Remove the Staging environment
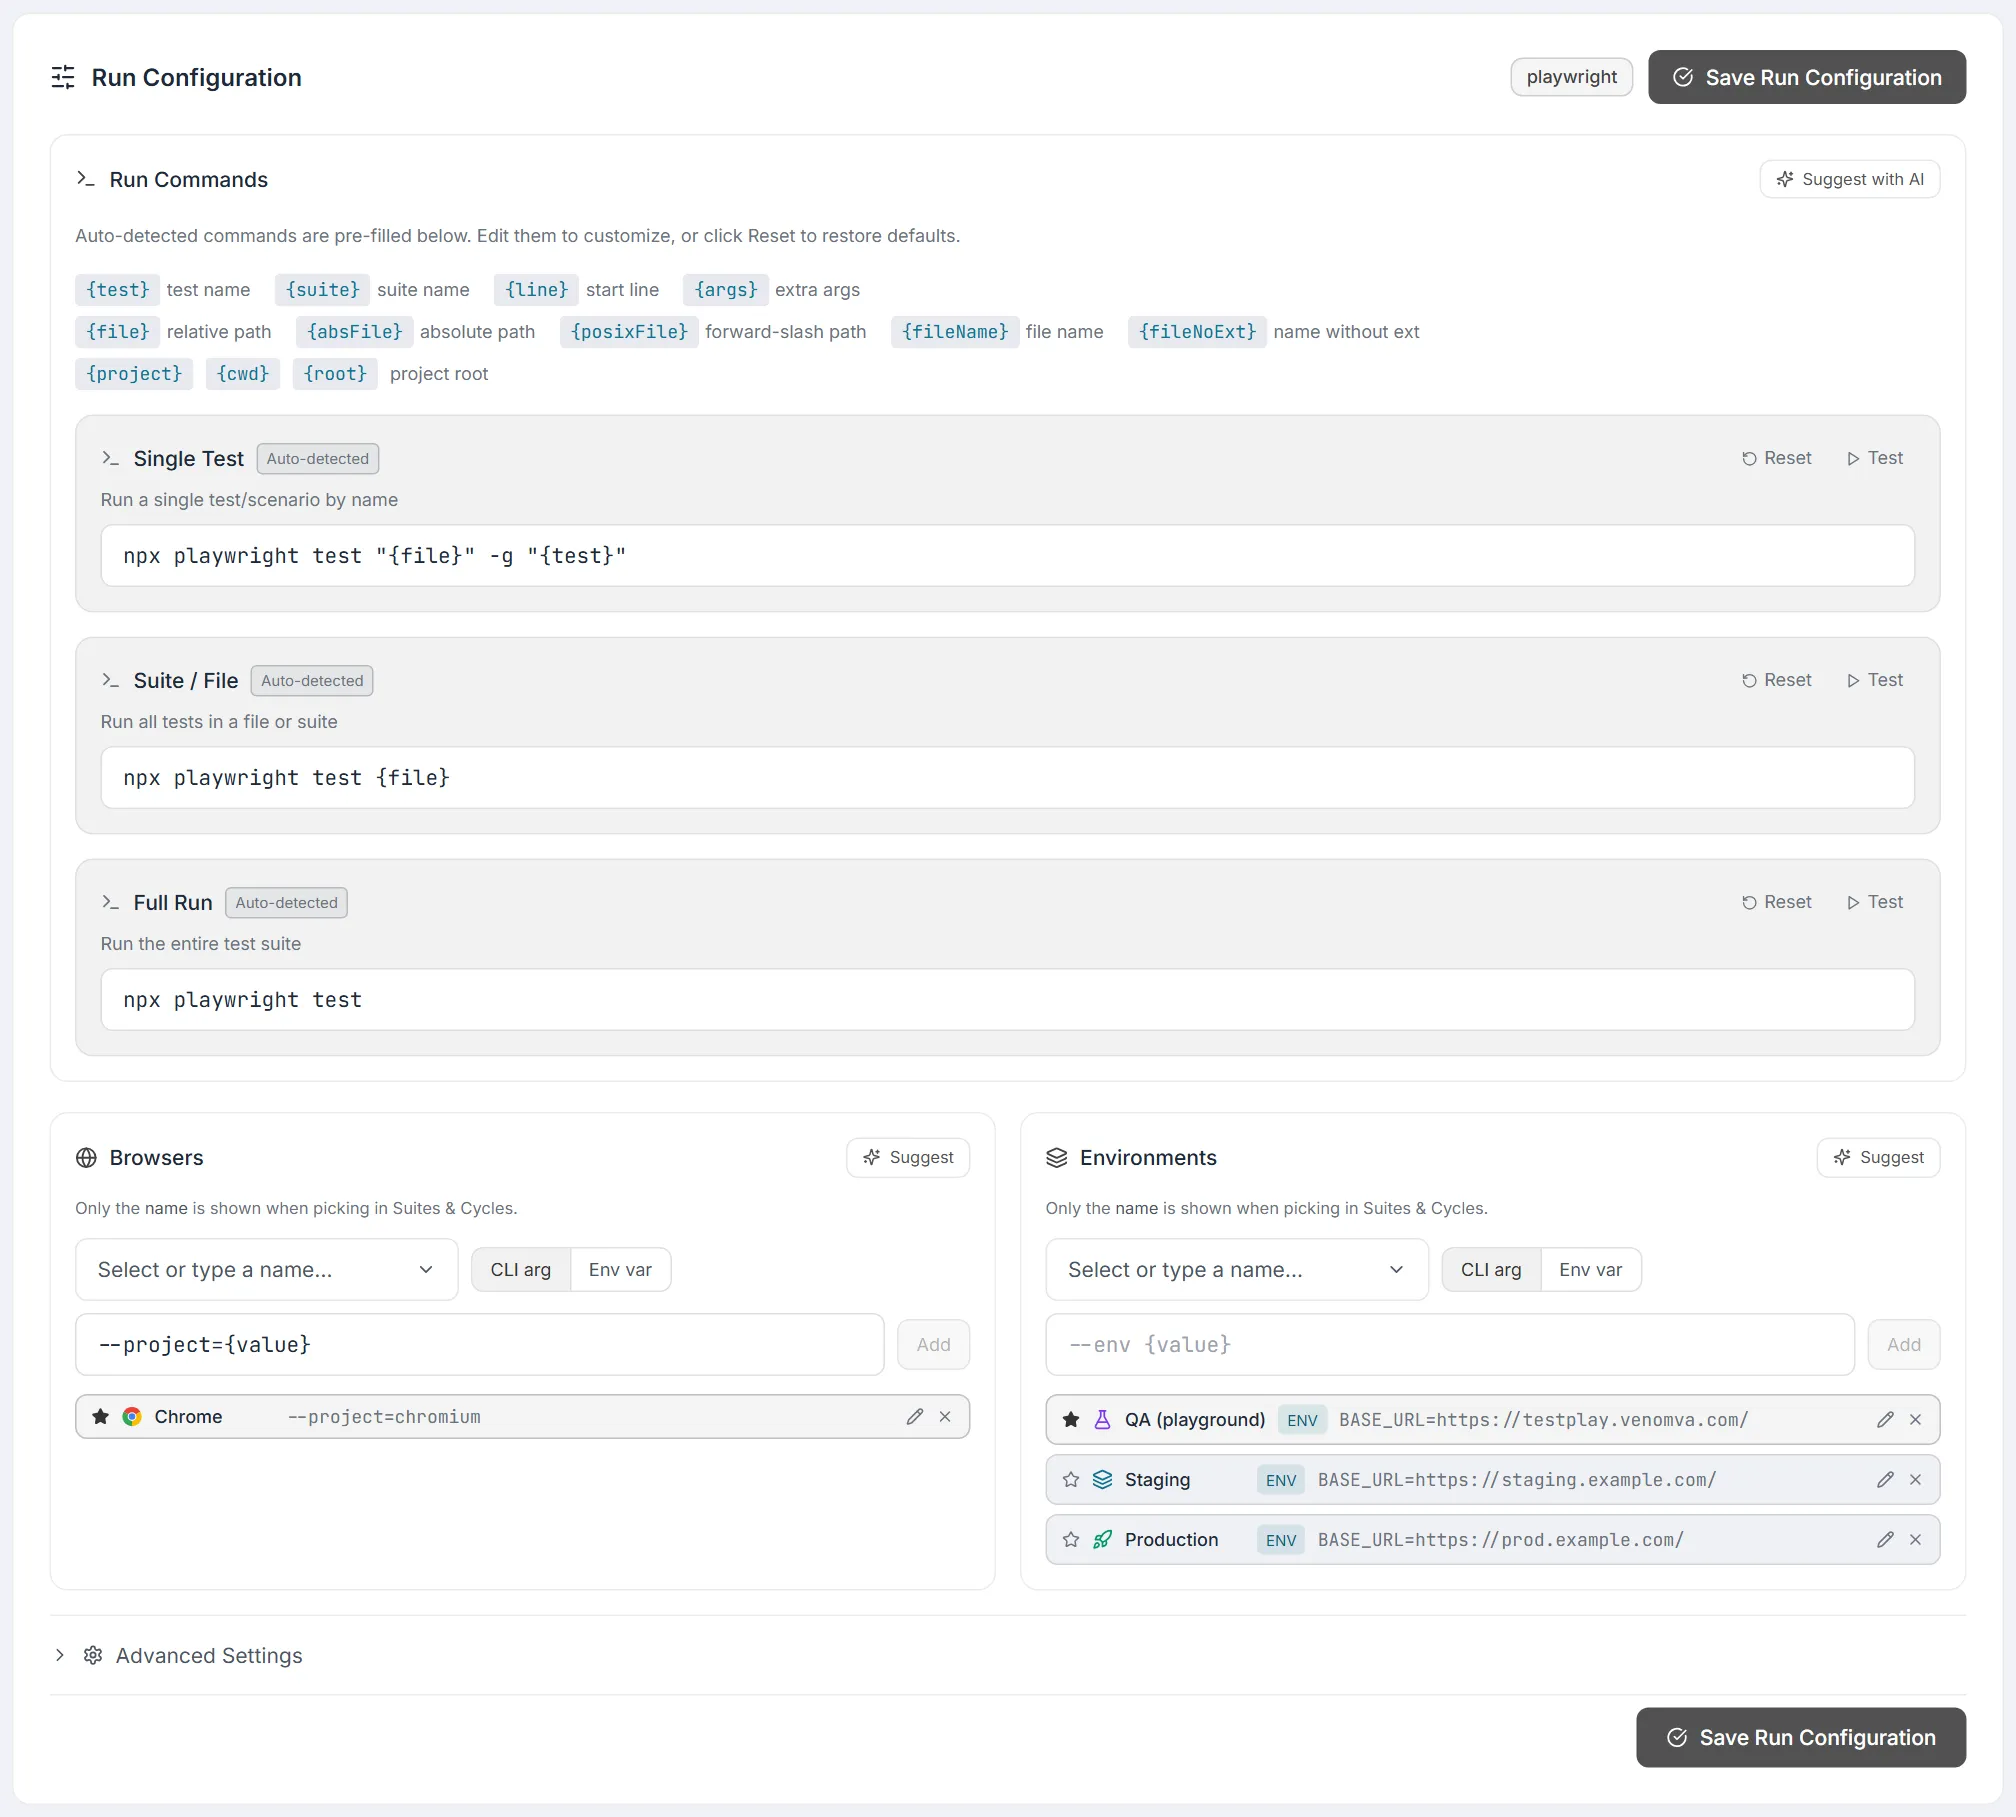The image size is (2016, 1817). point(1915,1480)
